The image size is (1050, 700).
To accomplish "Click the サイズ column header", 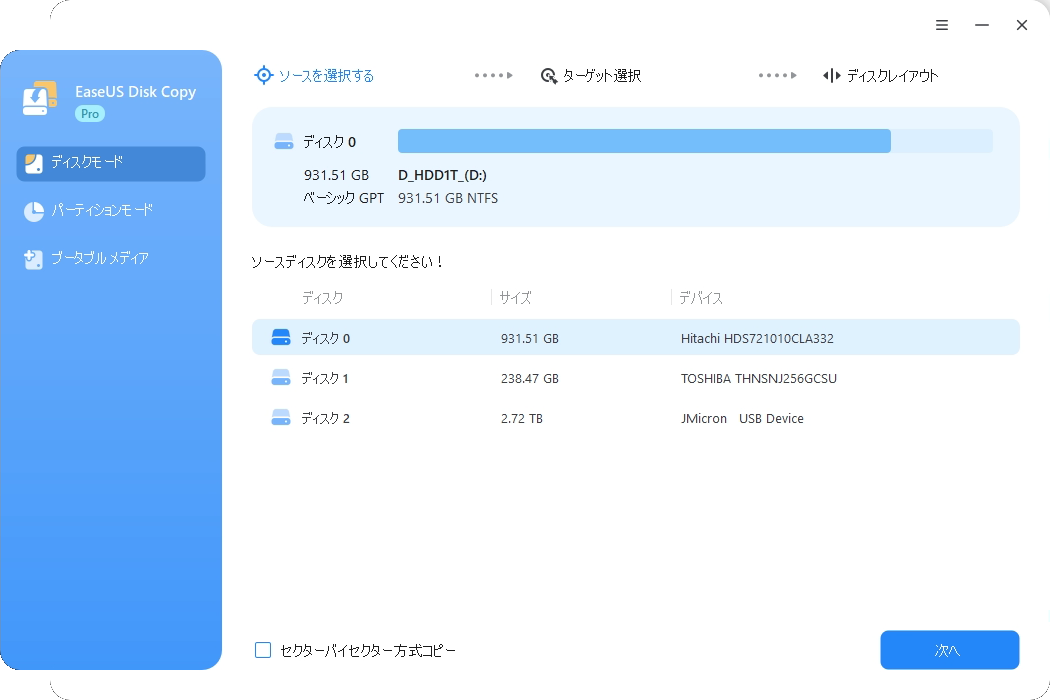I will click(x=515, y=297).
